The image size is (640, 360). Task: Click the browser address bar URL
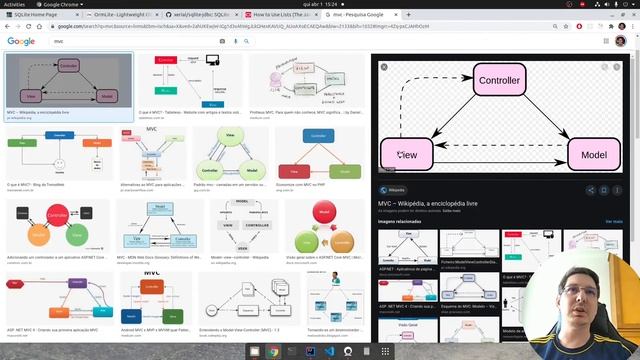coord(243,26)
